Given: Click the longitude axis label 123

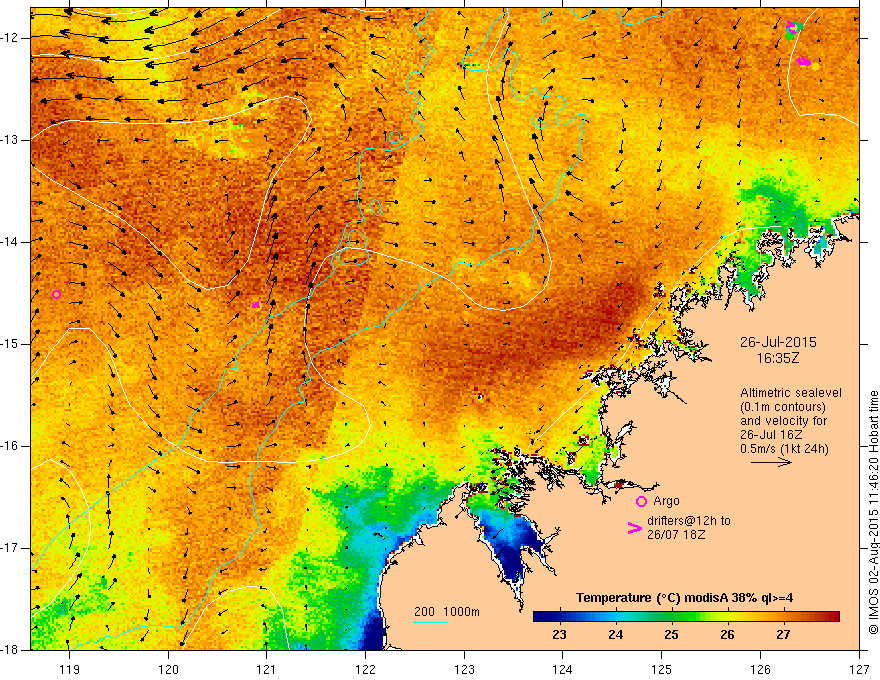Looking at the screenshot, I should pos(464,669).
